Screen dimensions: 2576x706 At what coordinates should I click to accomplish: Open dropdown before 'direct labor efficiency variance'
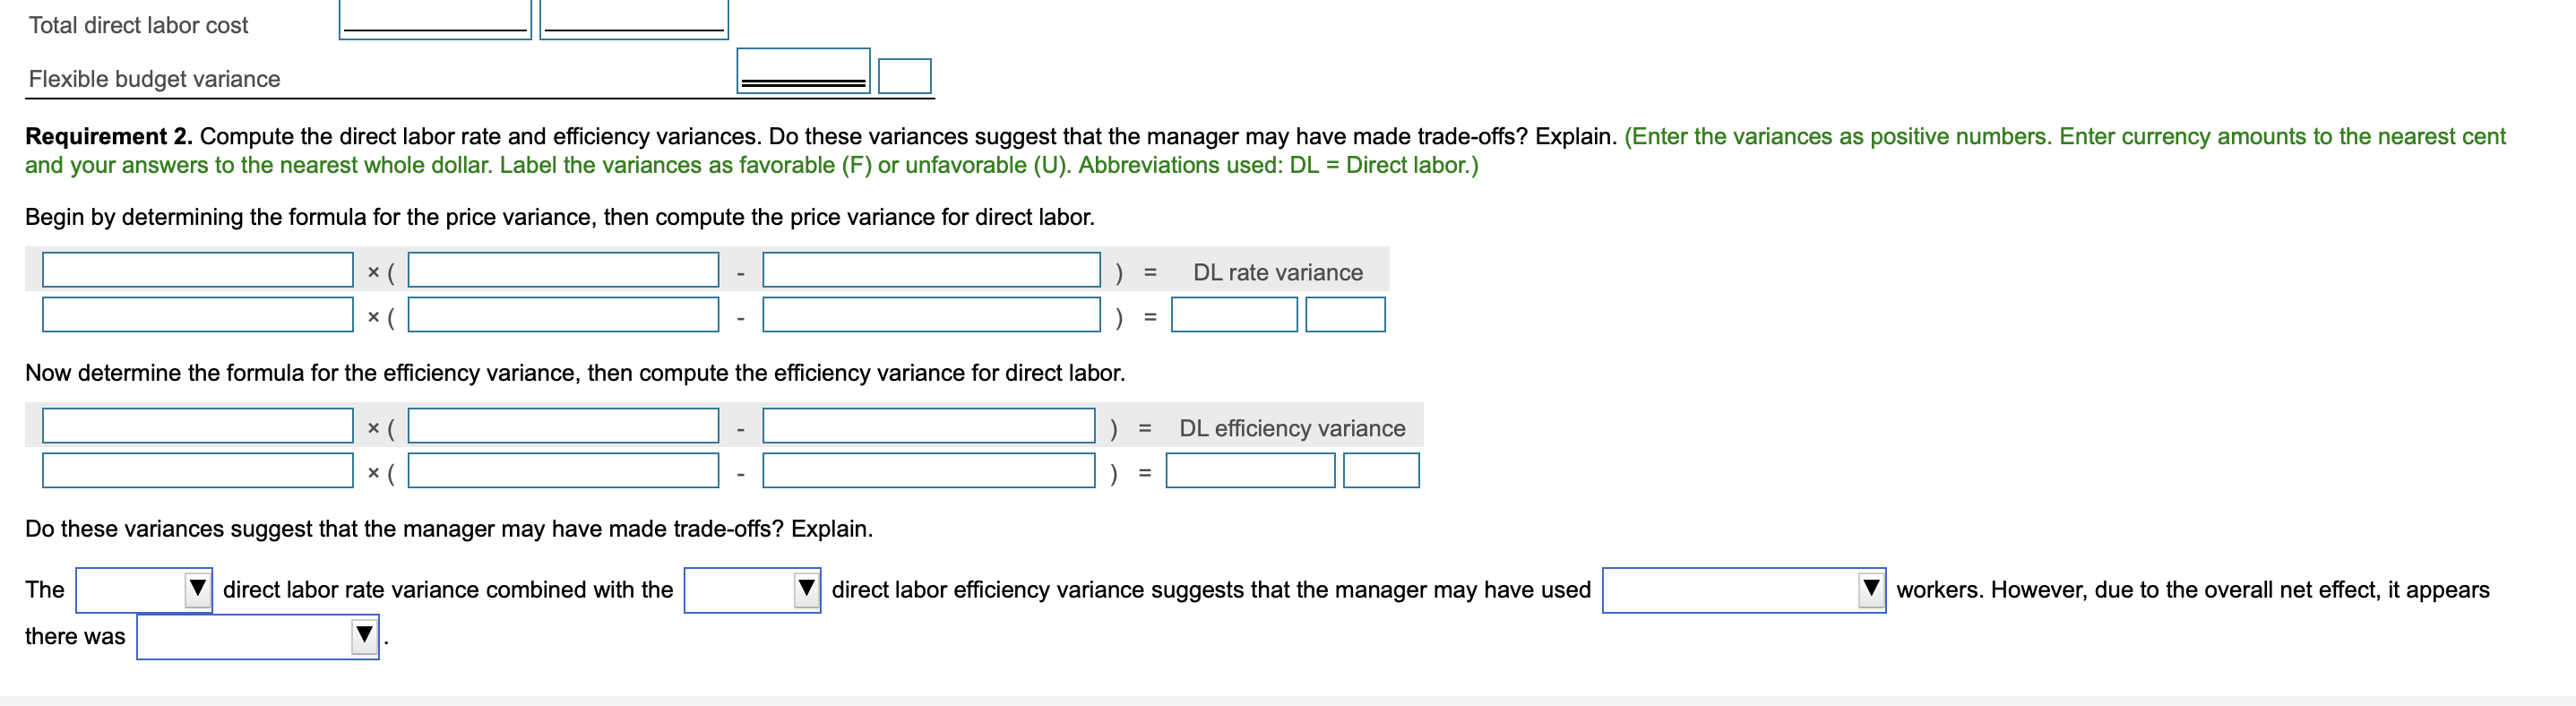click(x=751, y=589)
